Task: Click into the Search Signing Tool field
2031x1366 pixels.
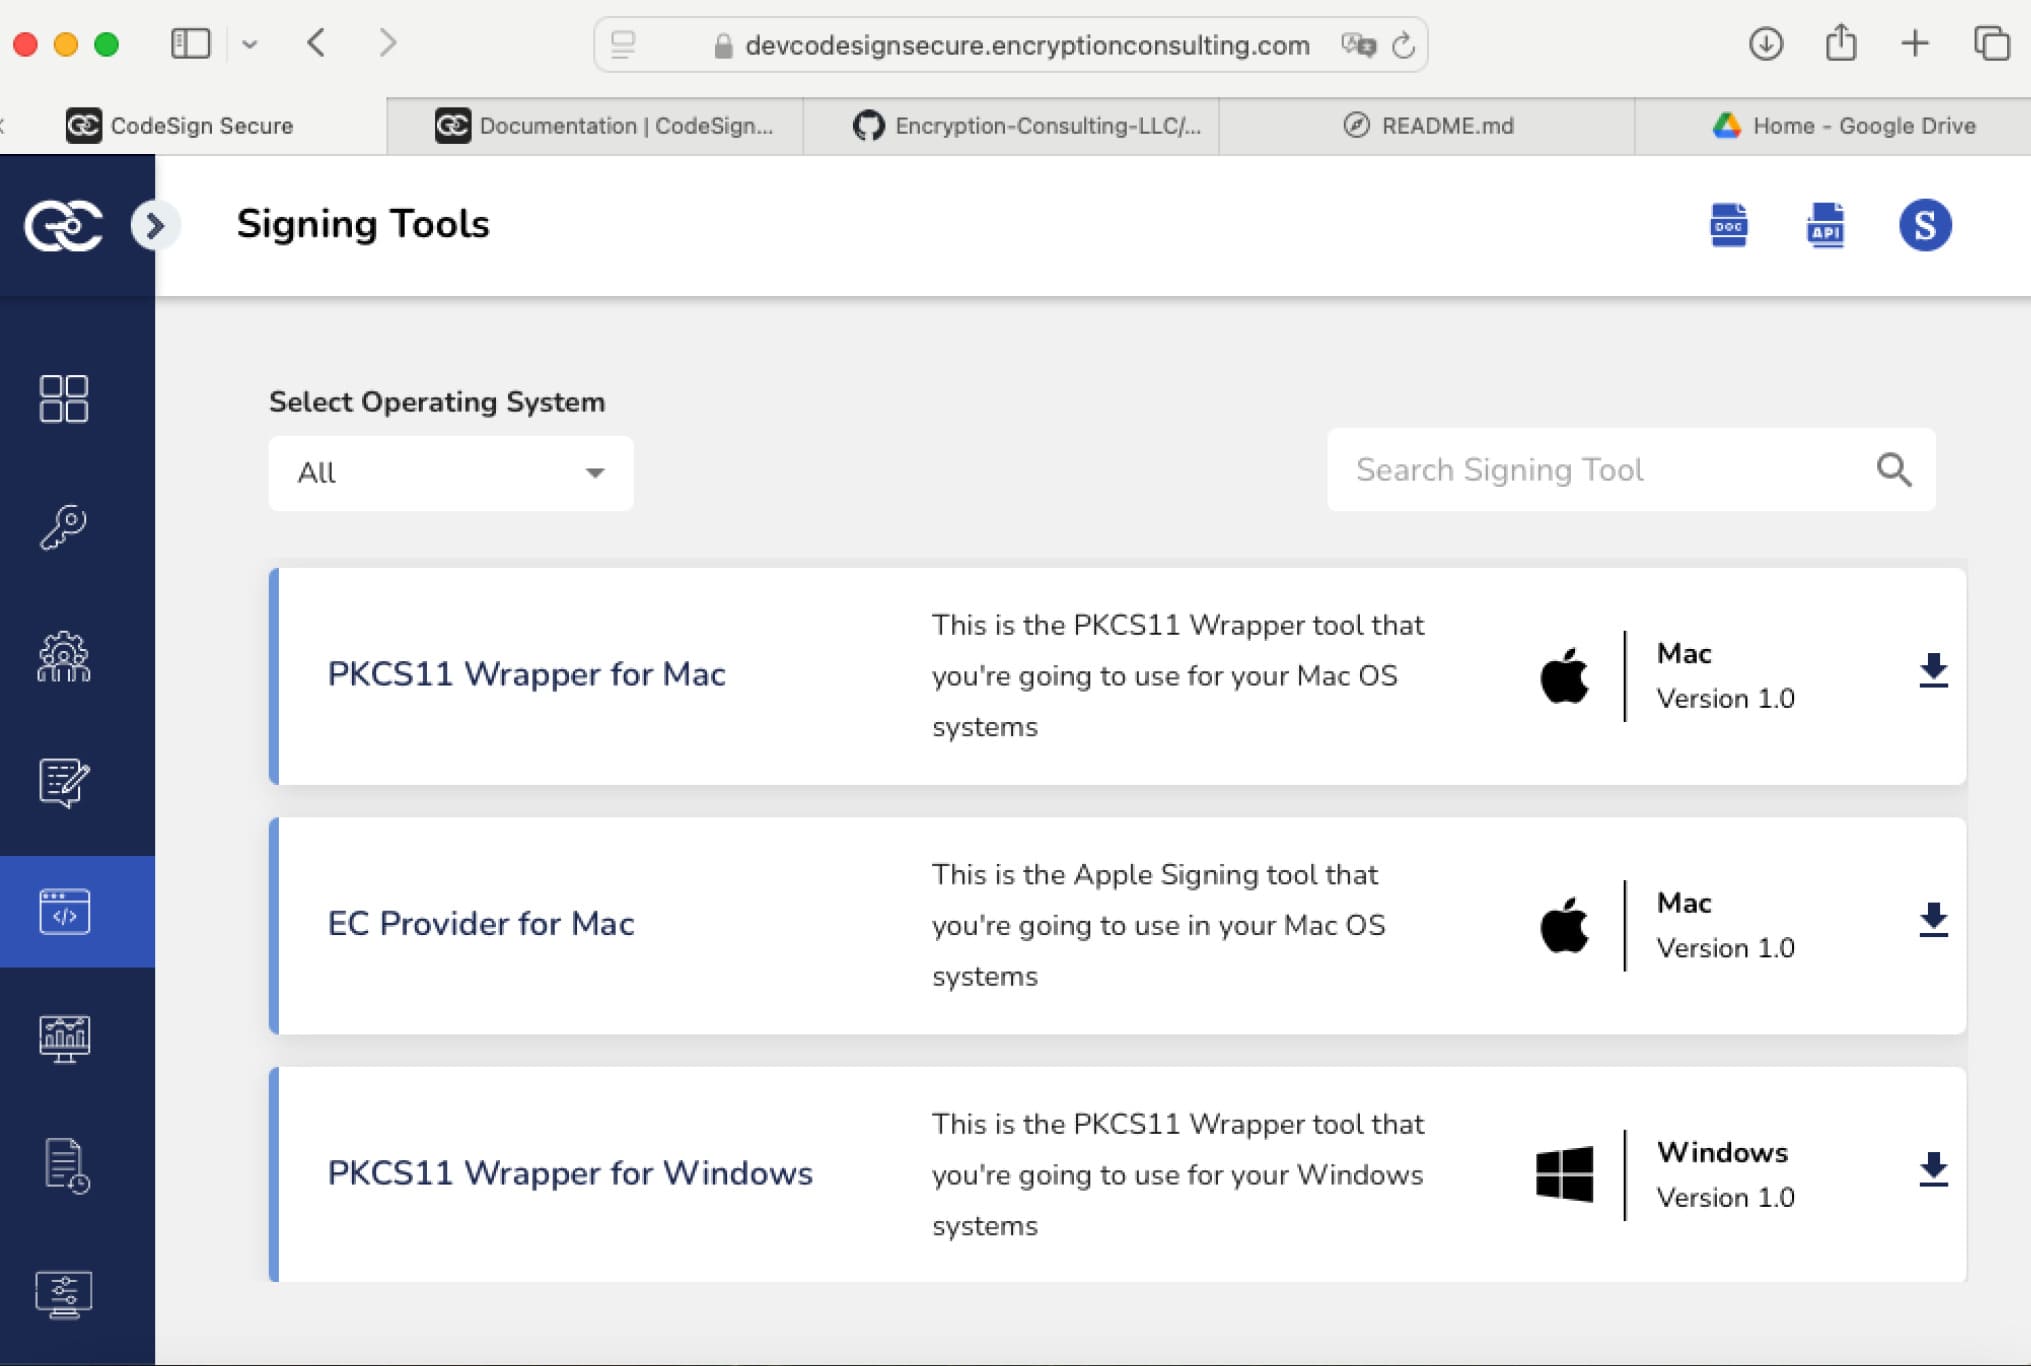Action: click(x=1600, y=470)
